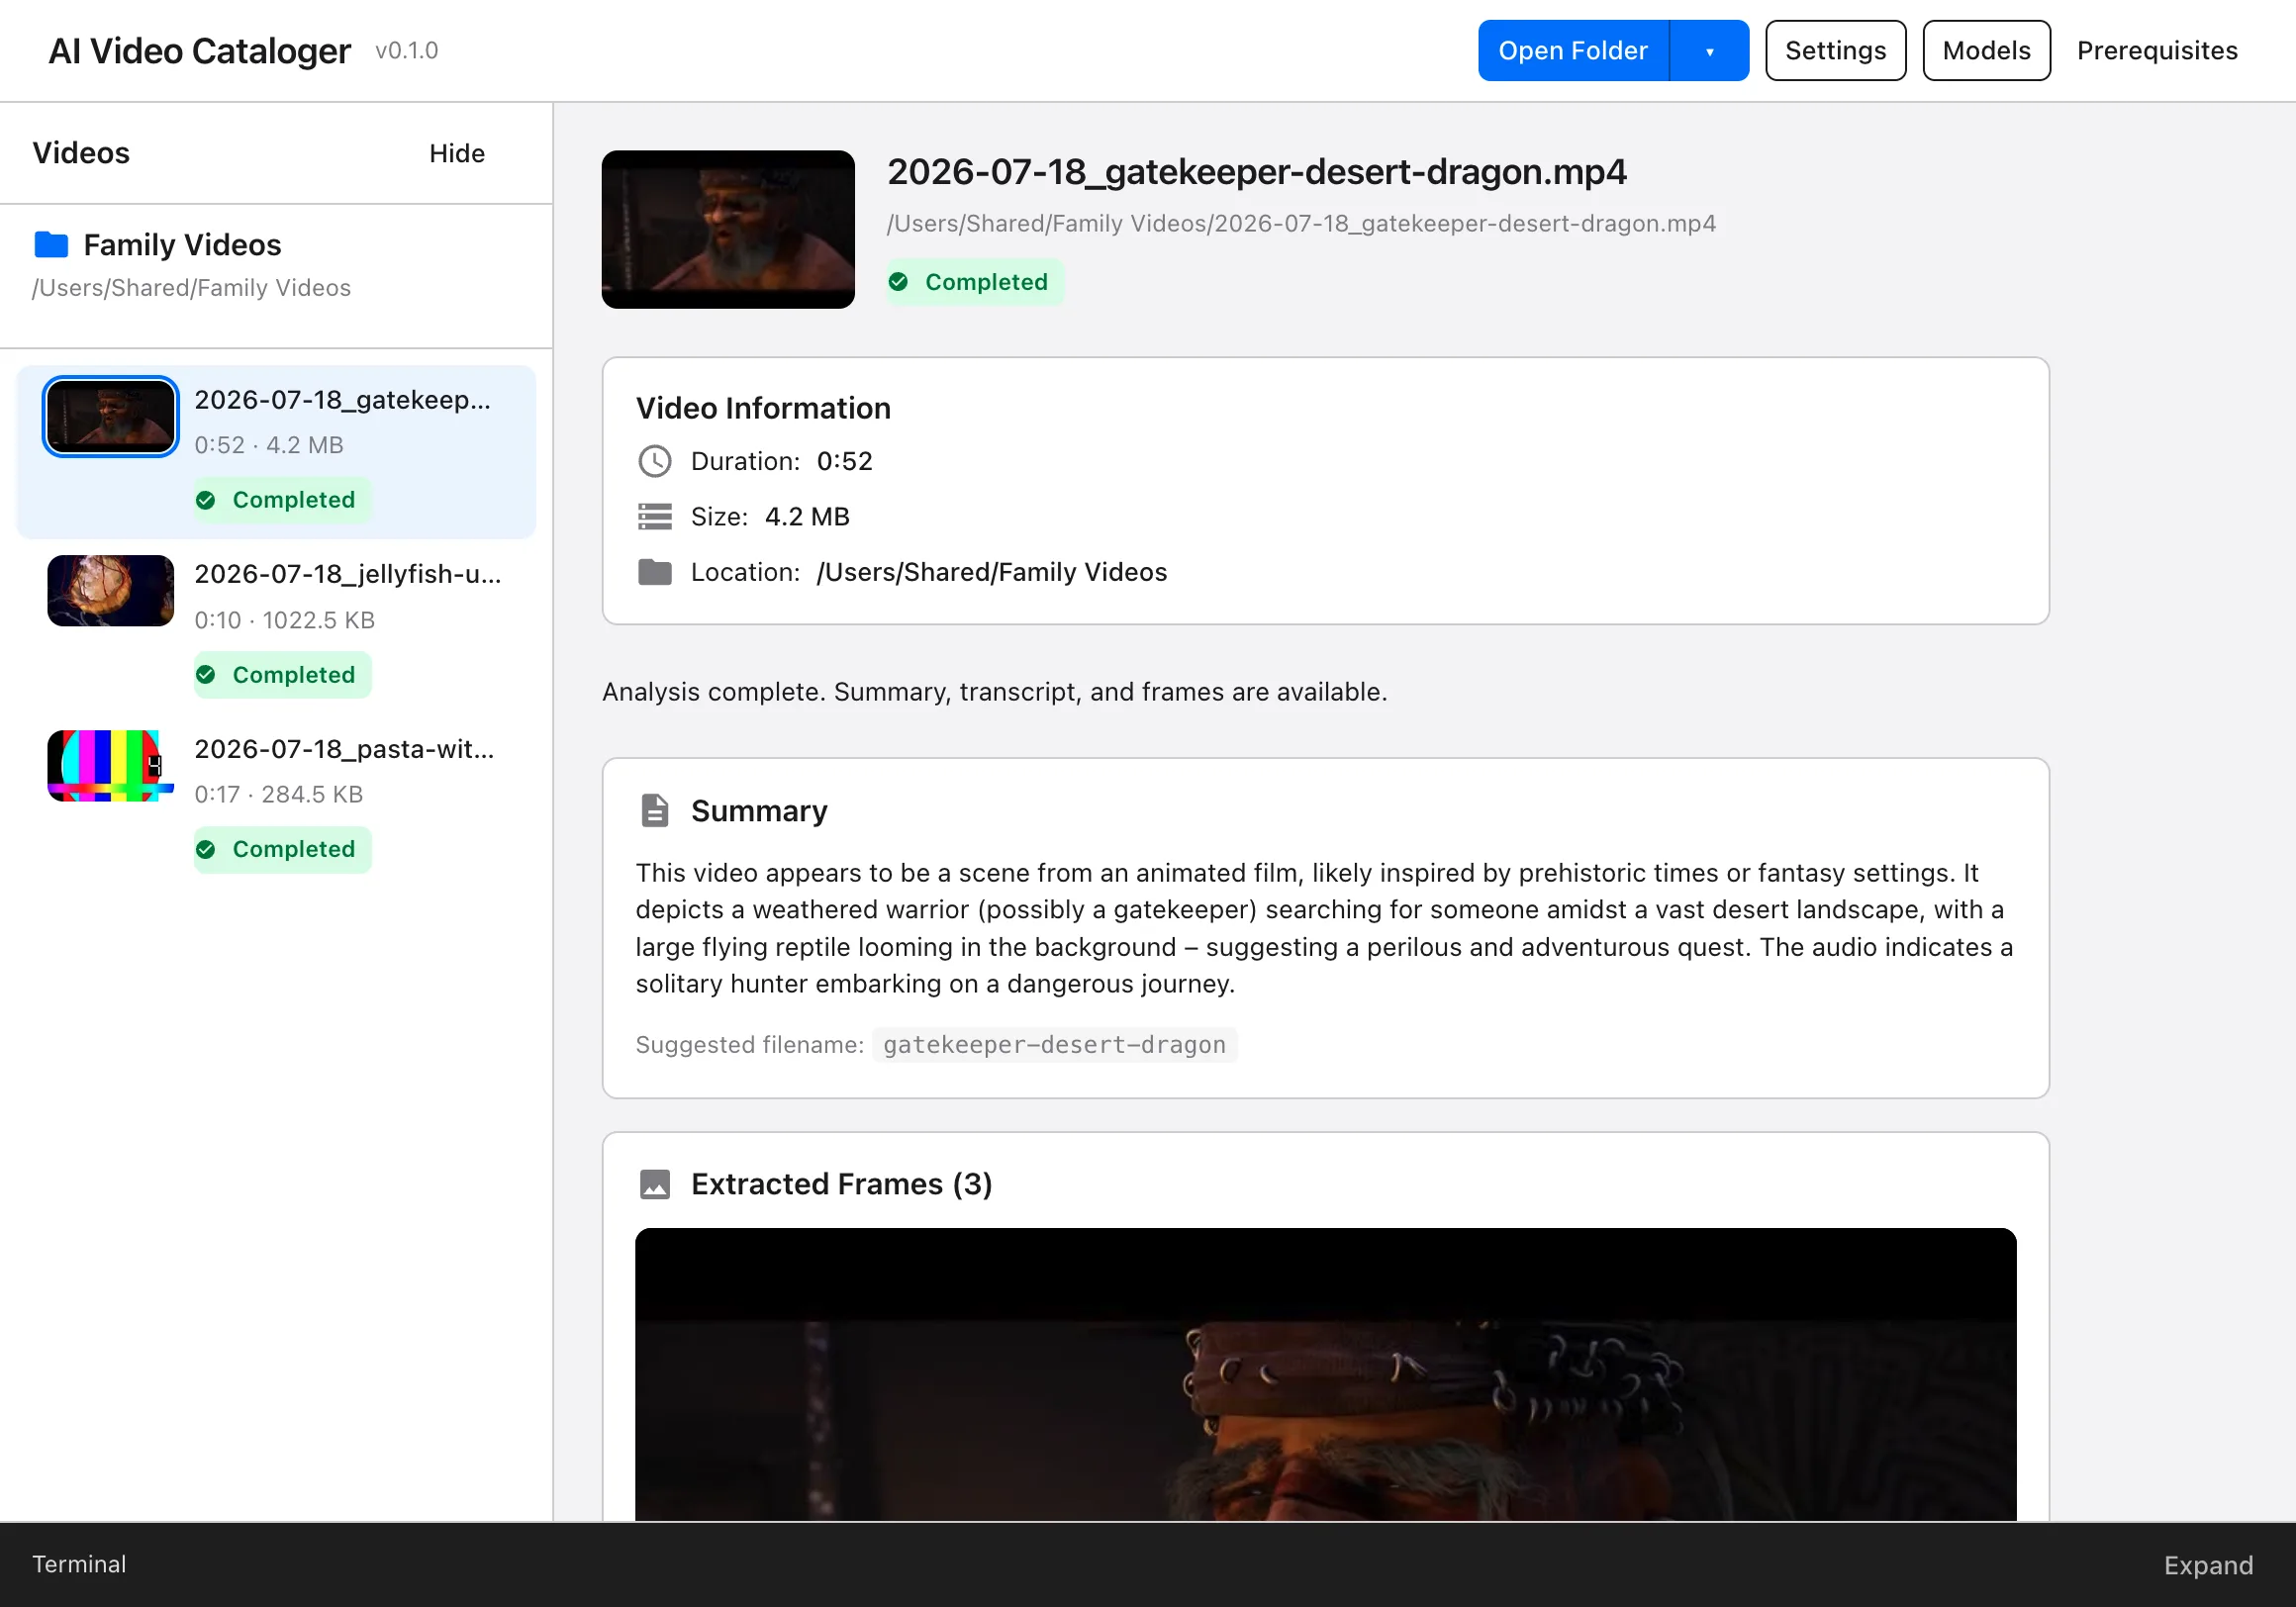This screenshot has height=1607, width=2296.
Task: Click the Size storage icon
Action: pyautogui.click(x=655, y=516)
